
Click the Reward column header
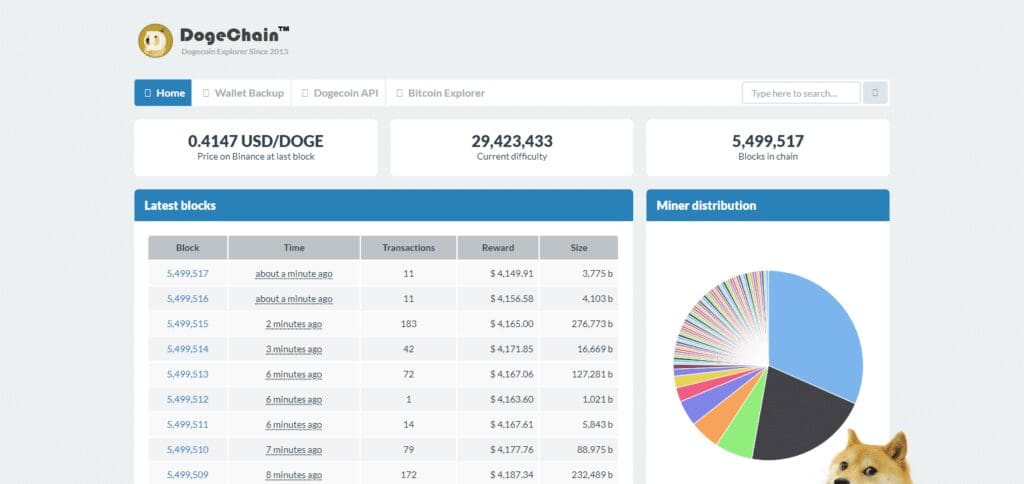tap(498, 248)
